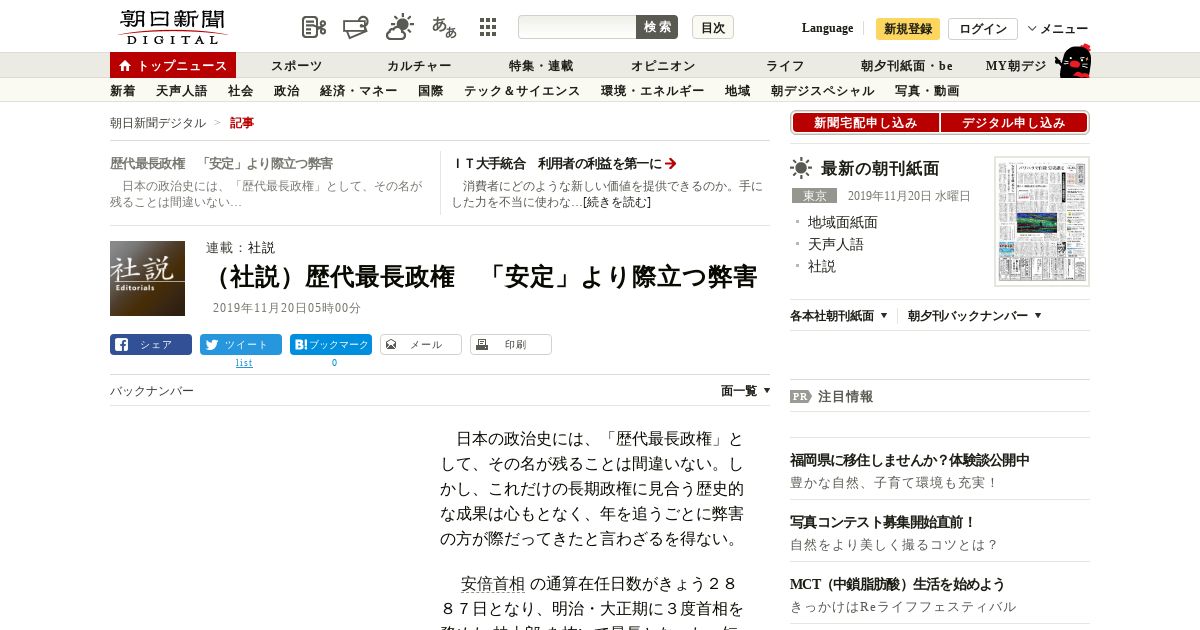Expand the 面一覧 dropdown
The image size is (1200, 630).
746,391
